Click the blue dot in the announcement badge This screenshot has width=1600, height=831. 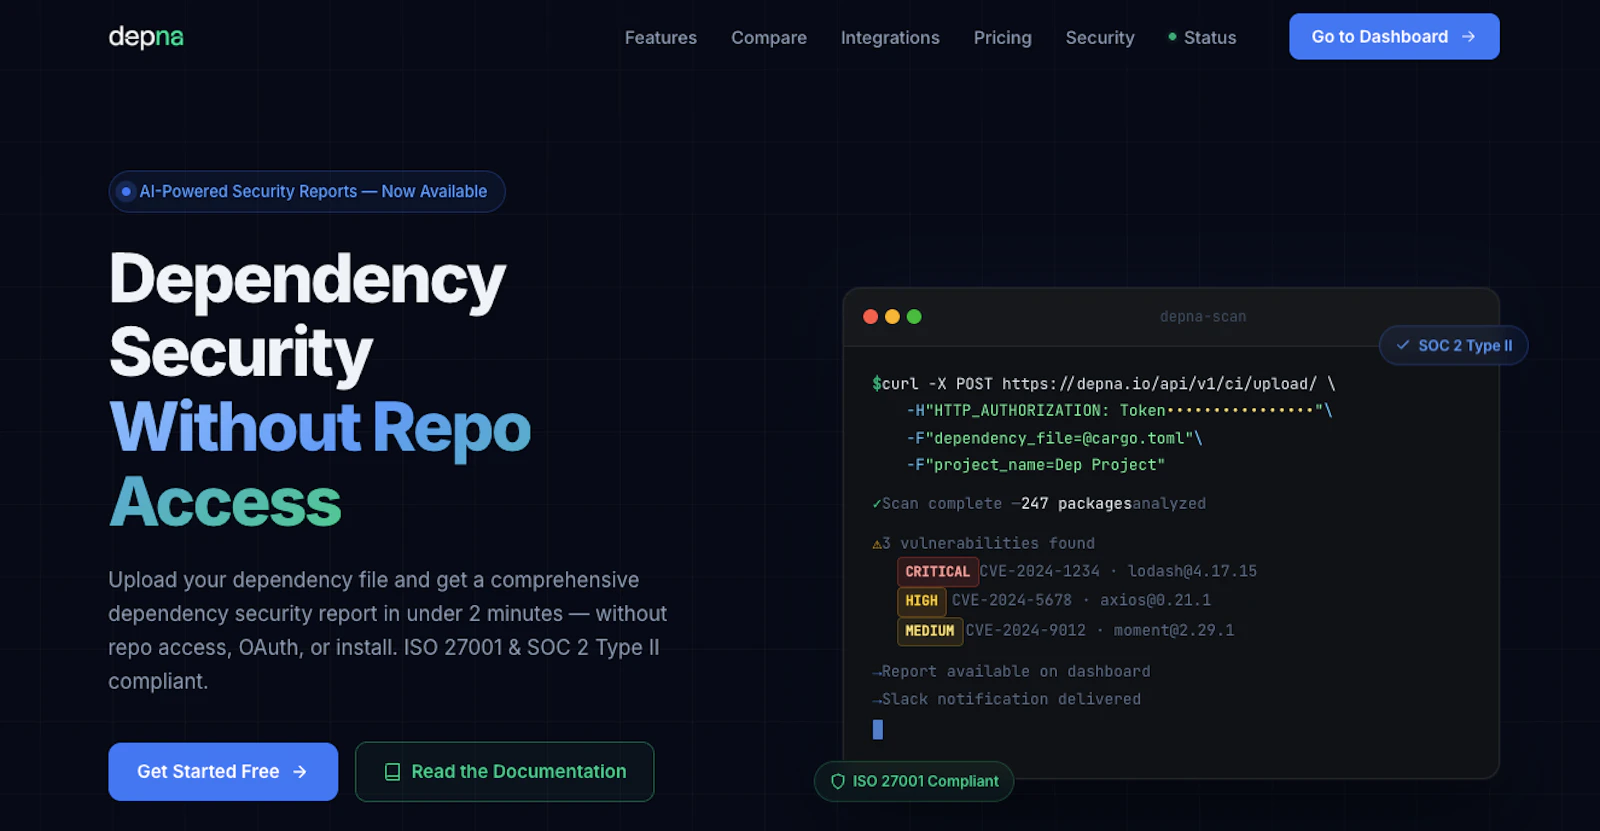(x=126, y=191)
